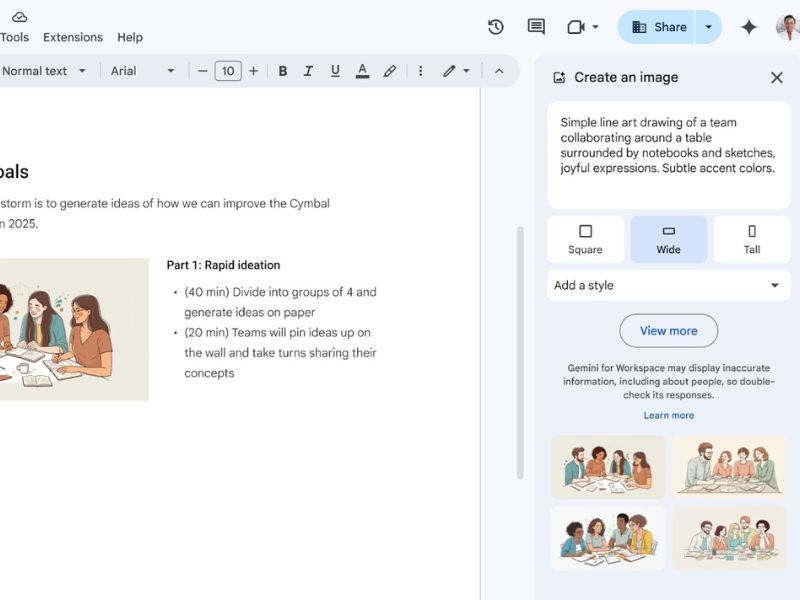The image size is (800, 600).
Task: Select the Square aspect ratio
Action: point(586,239)
